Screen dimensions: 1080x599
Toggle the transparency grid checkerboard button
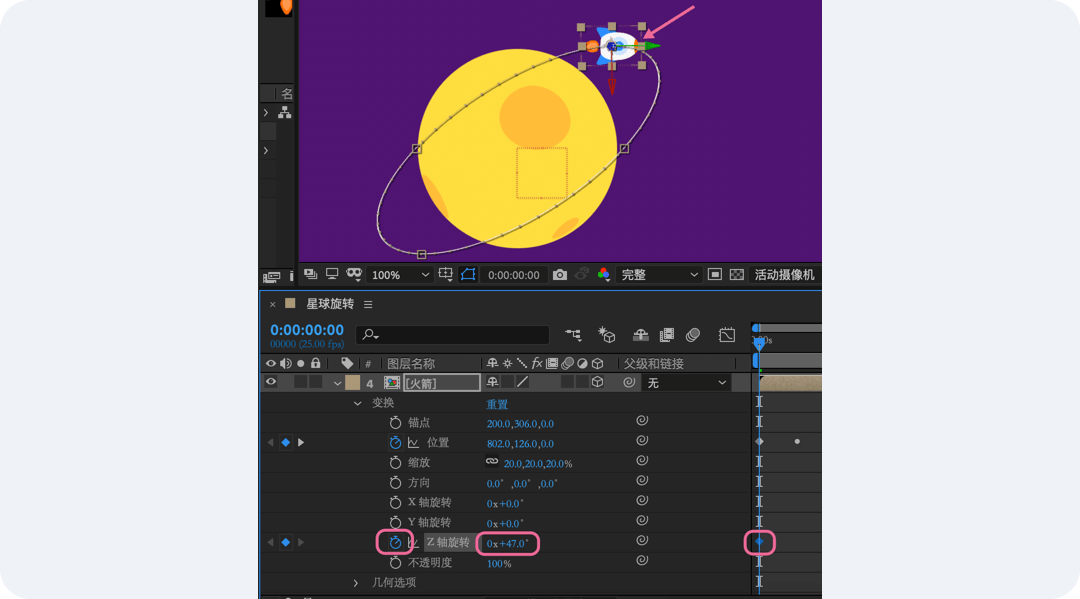coord(737,275)
